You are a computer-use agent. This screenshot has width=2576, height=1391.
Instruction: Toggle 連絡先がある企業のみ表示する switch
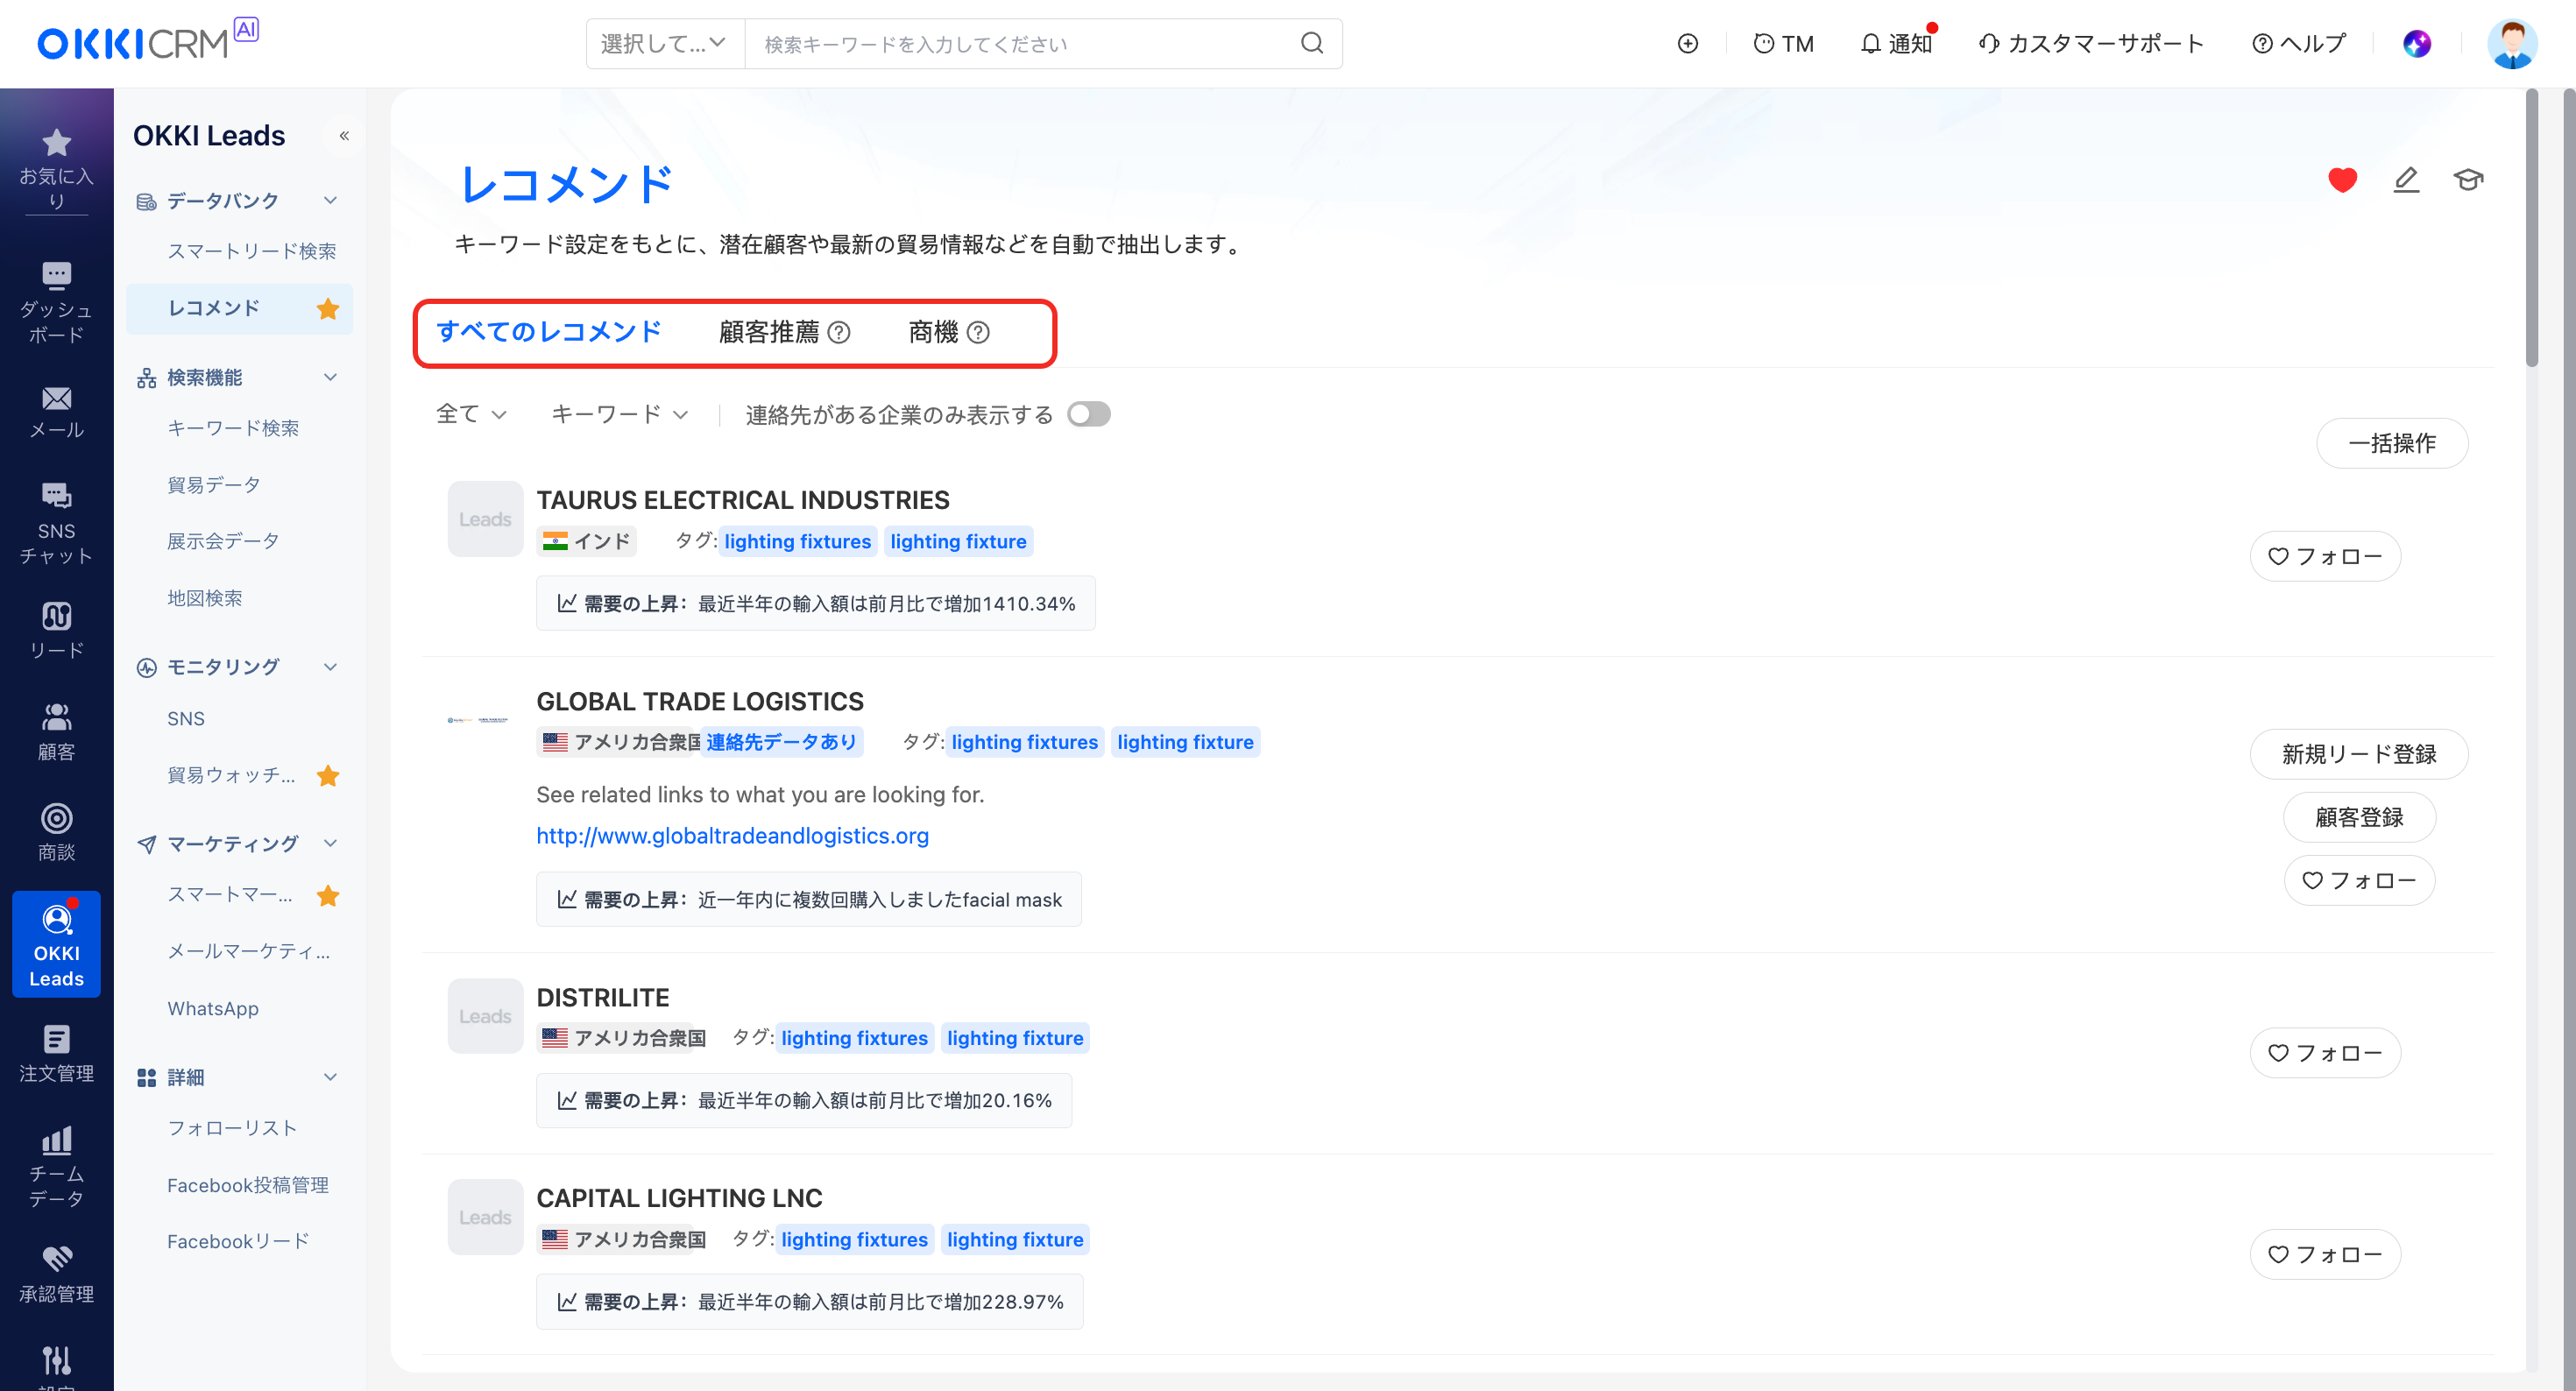coord(1088,414)
